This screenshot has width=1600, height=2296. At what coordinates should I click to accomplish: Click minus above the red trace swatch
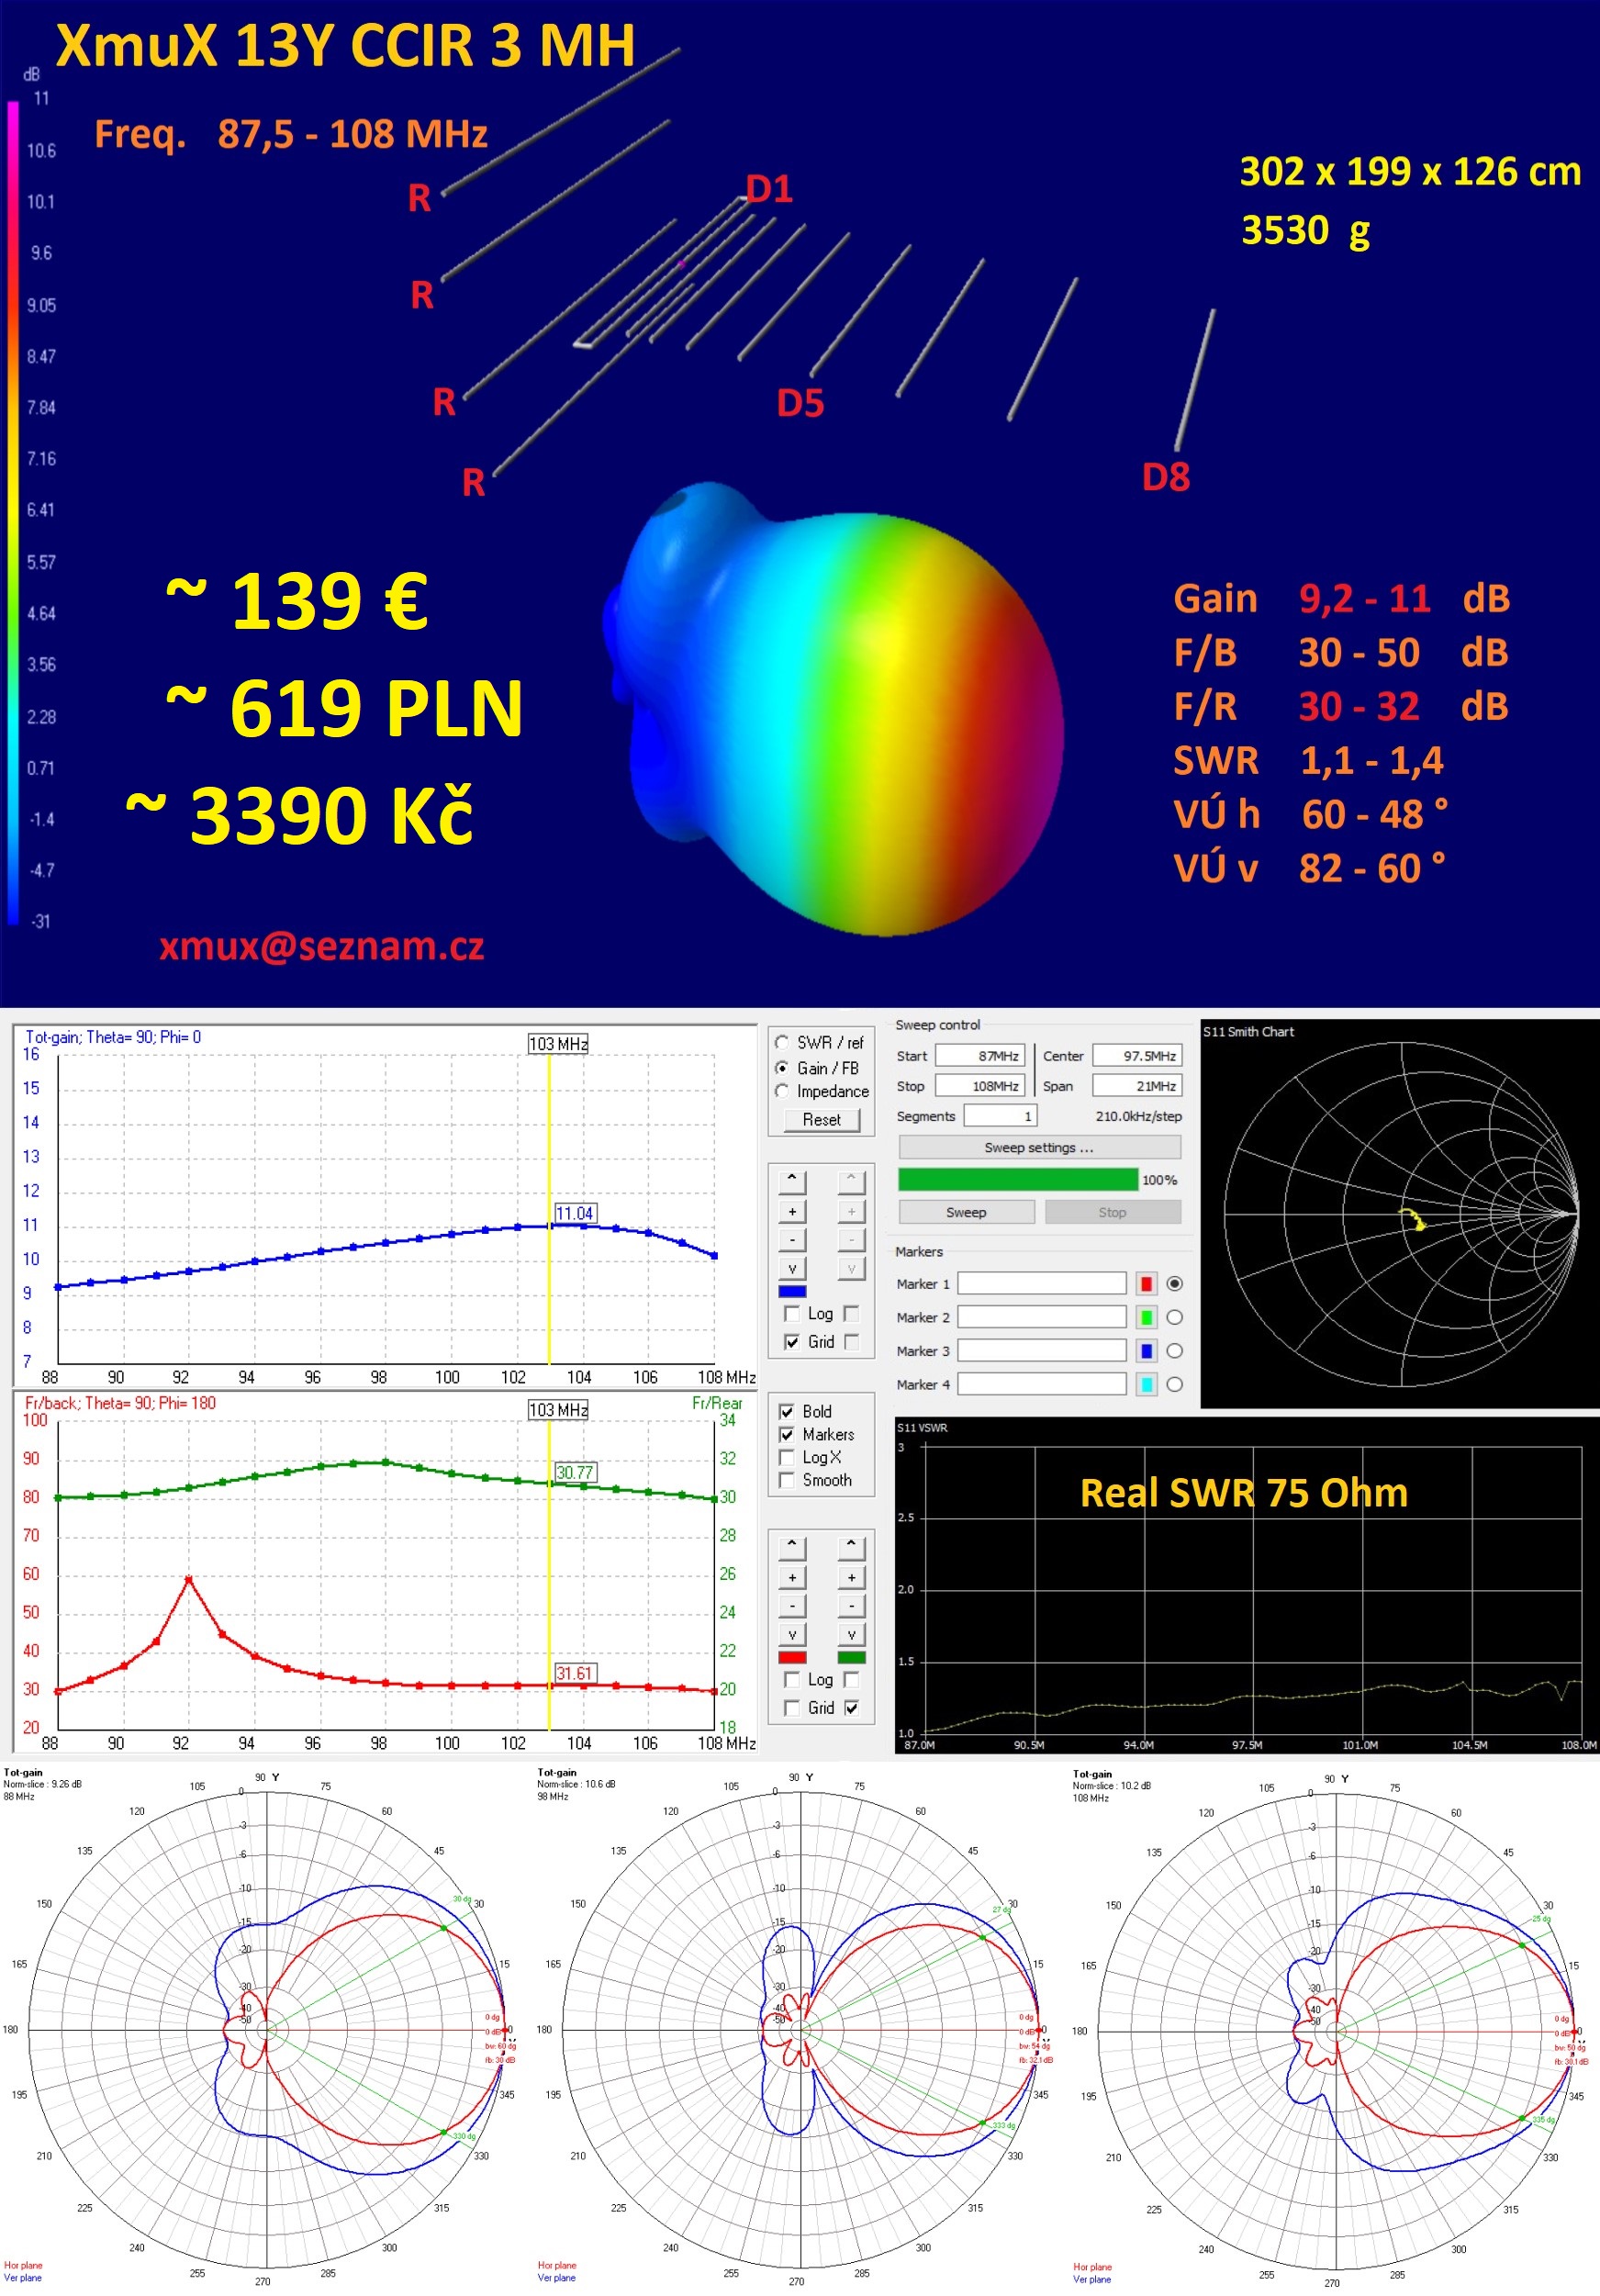[x=791, y=1606]
